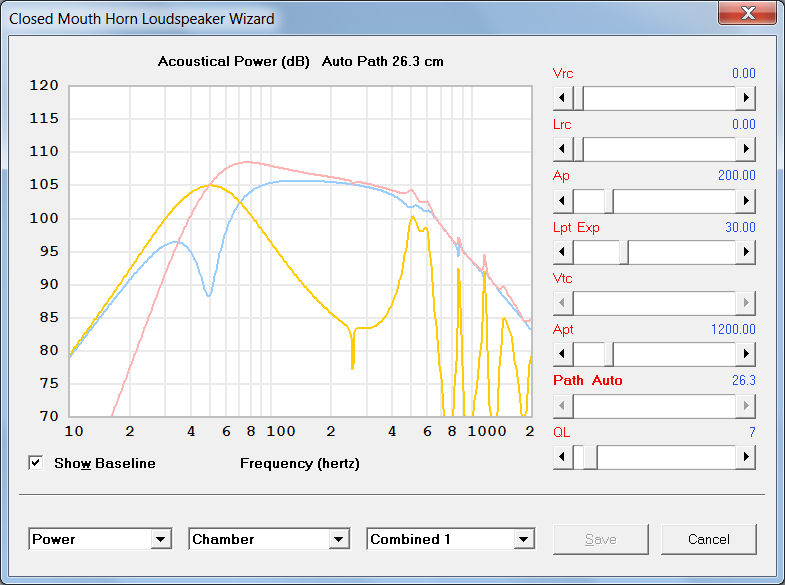Decrease QL with its left arrow
785x585 pixels.
pos(563,456)
